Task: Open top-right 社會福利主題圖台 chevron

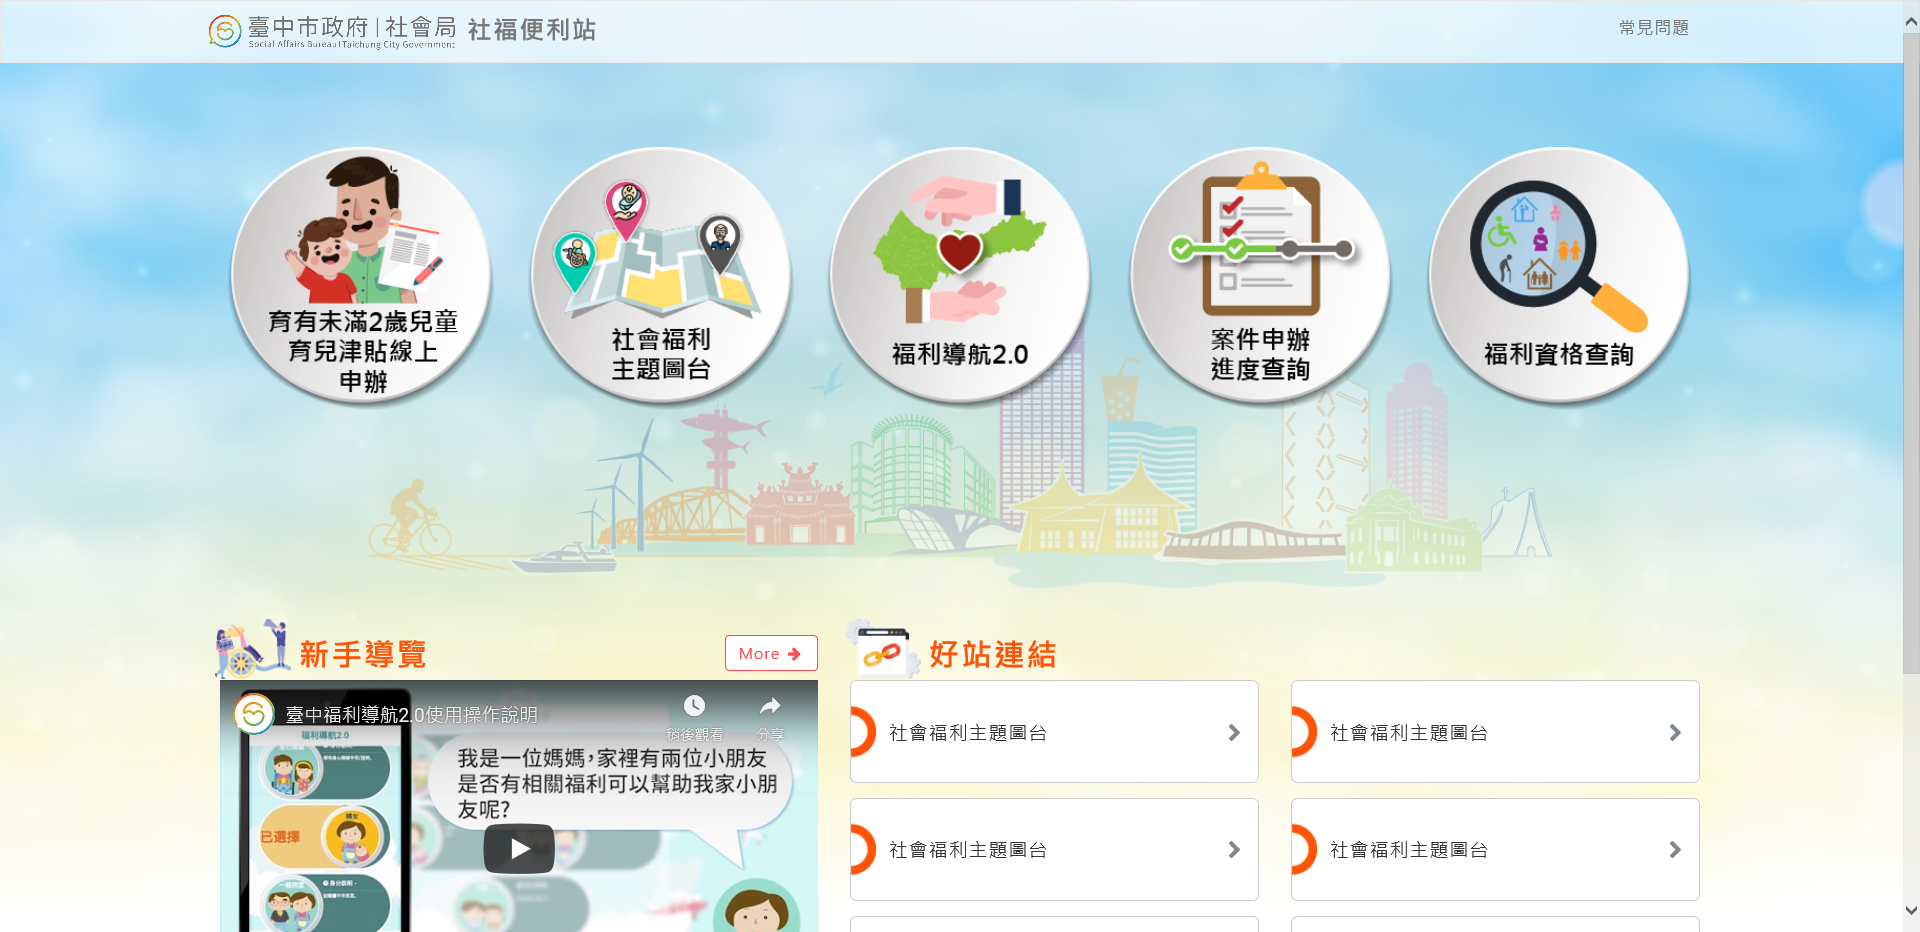Action: [1675, 733]
